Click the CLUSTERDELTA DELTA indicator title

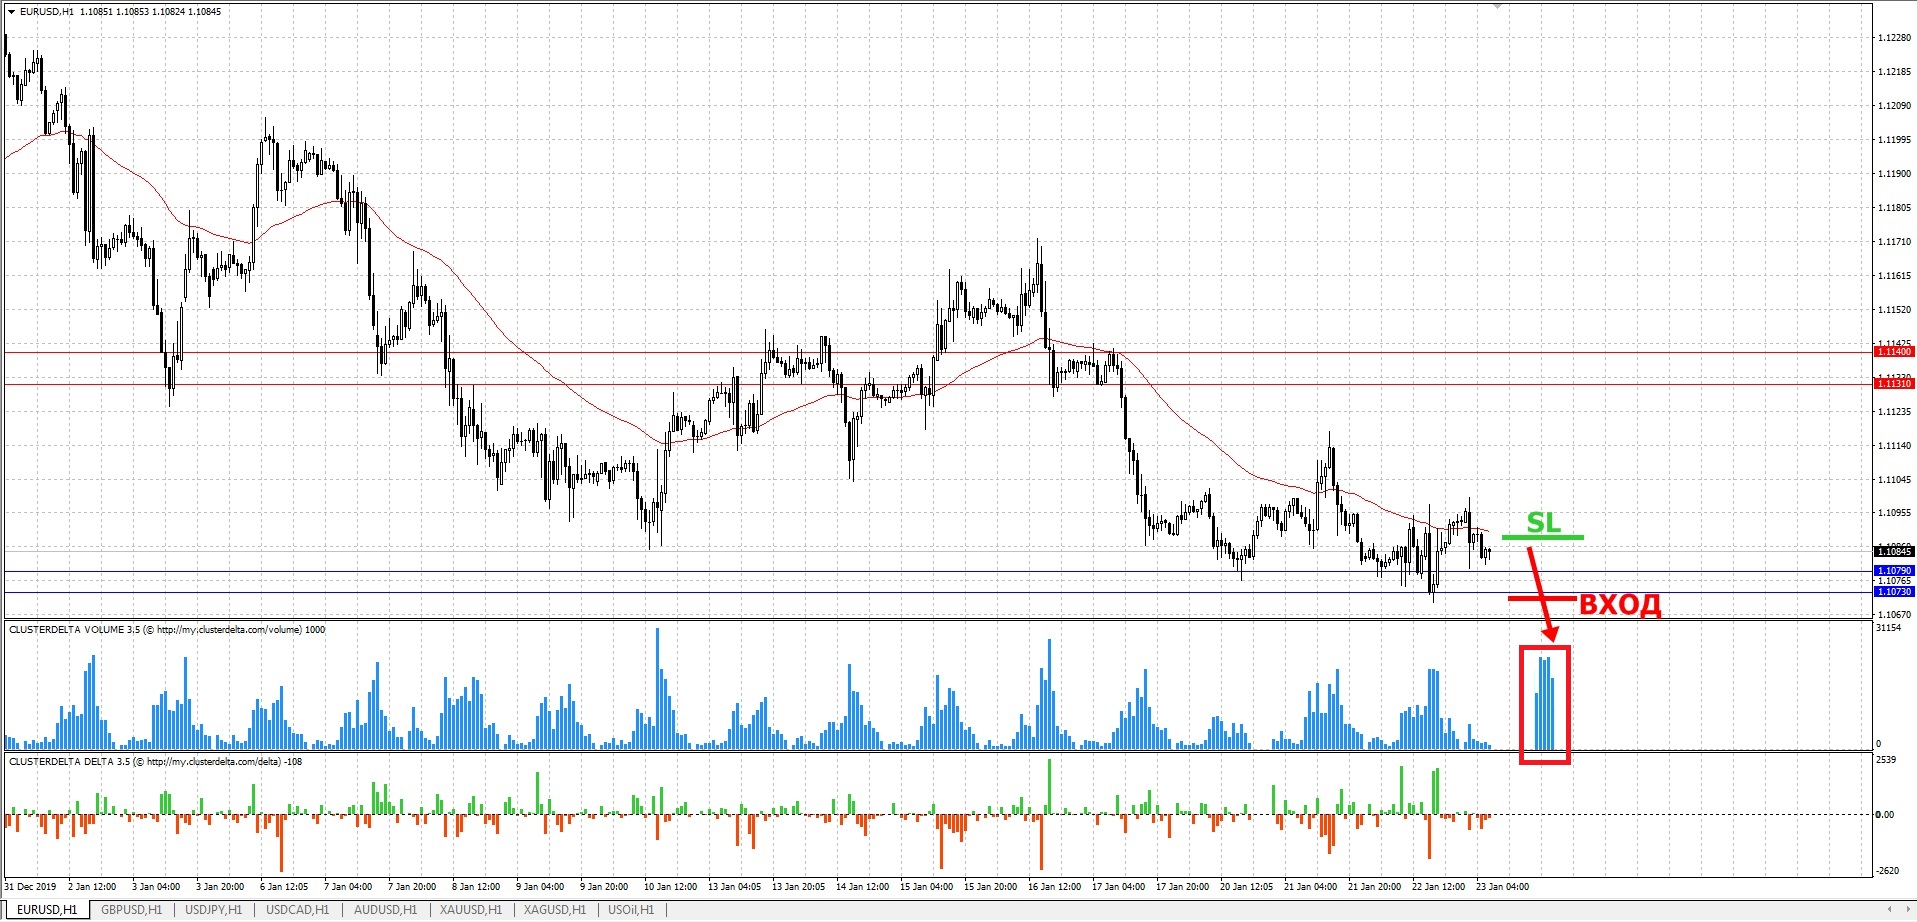point(157,762)
